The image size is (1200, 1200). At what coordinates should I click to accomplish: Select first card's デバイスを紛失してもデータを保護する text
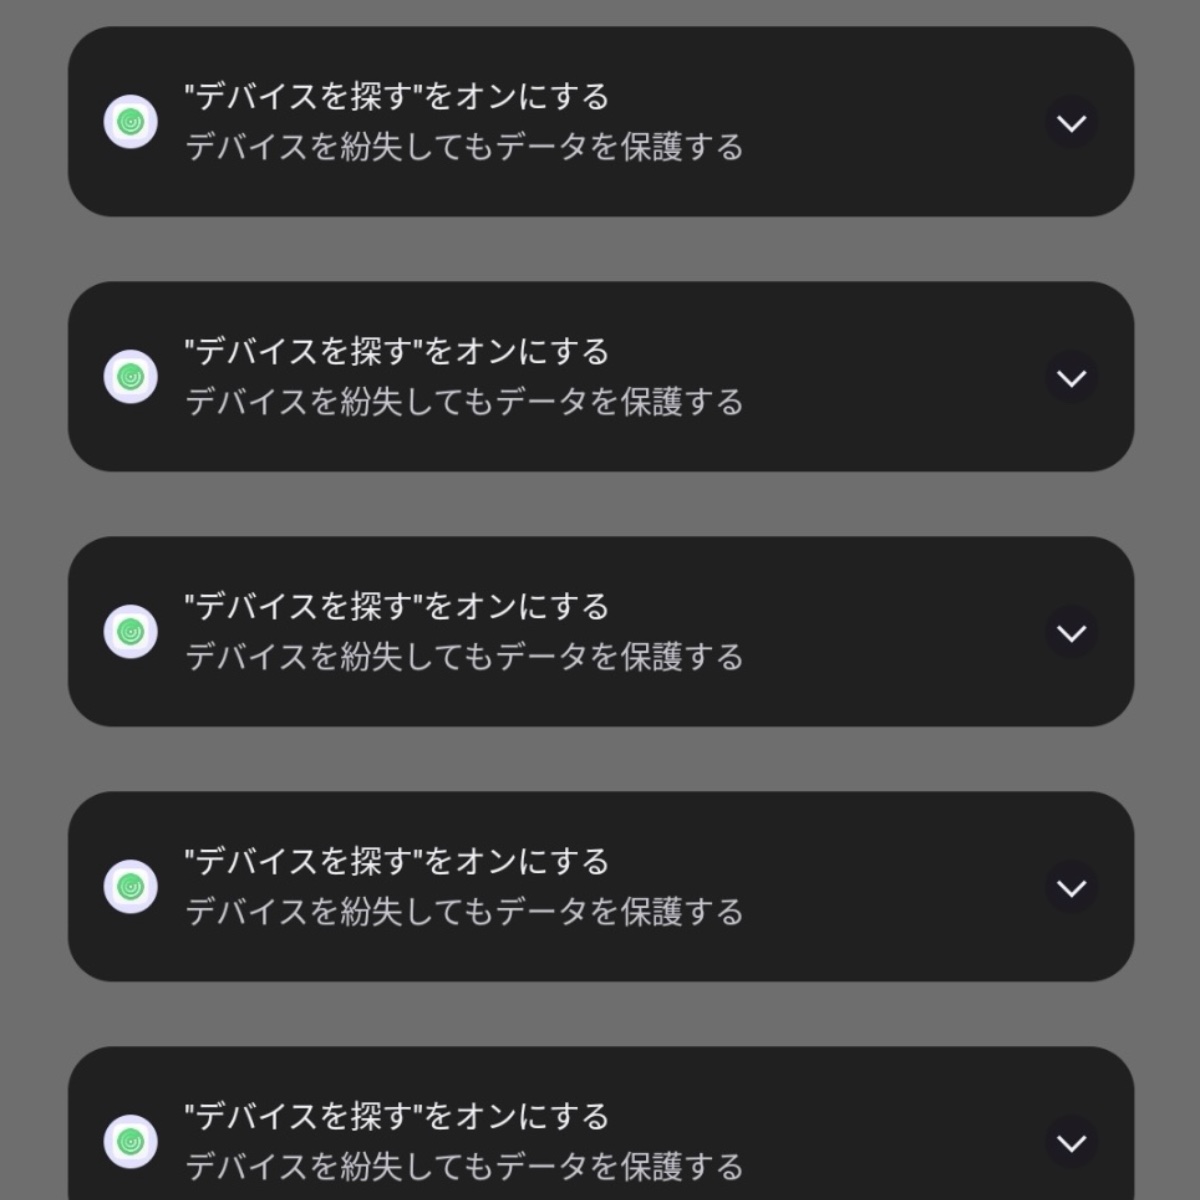[465, 148]
